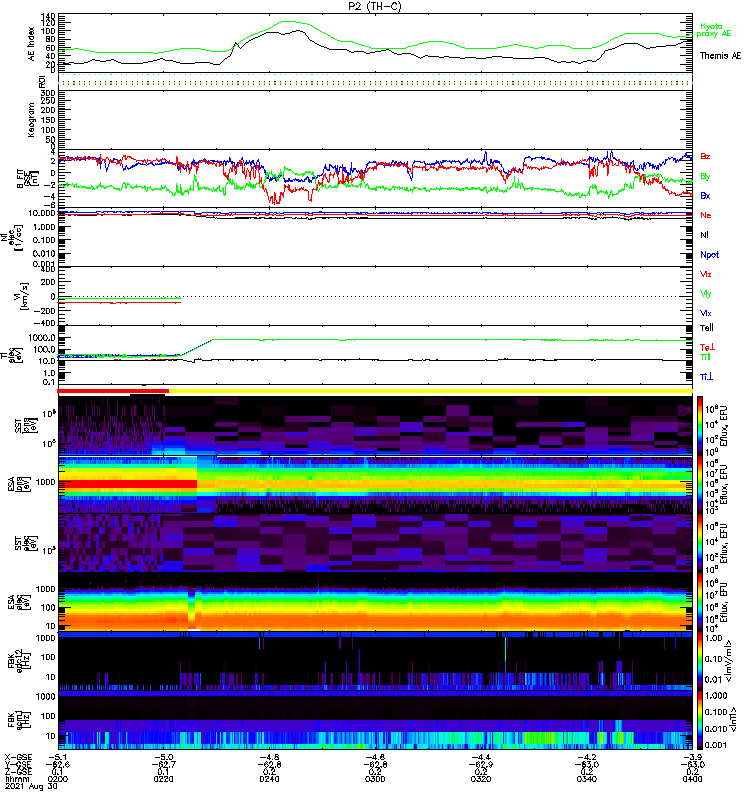Image resolution: width=750 pixels, height=800 pixels.
Task: Click the plot title P2 (TH-C)
Action: click(x=375, y=6)
